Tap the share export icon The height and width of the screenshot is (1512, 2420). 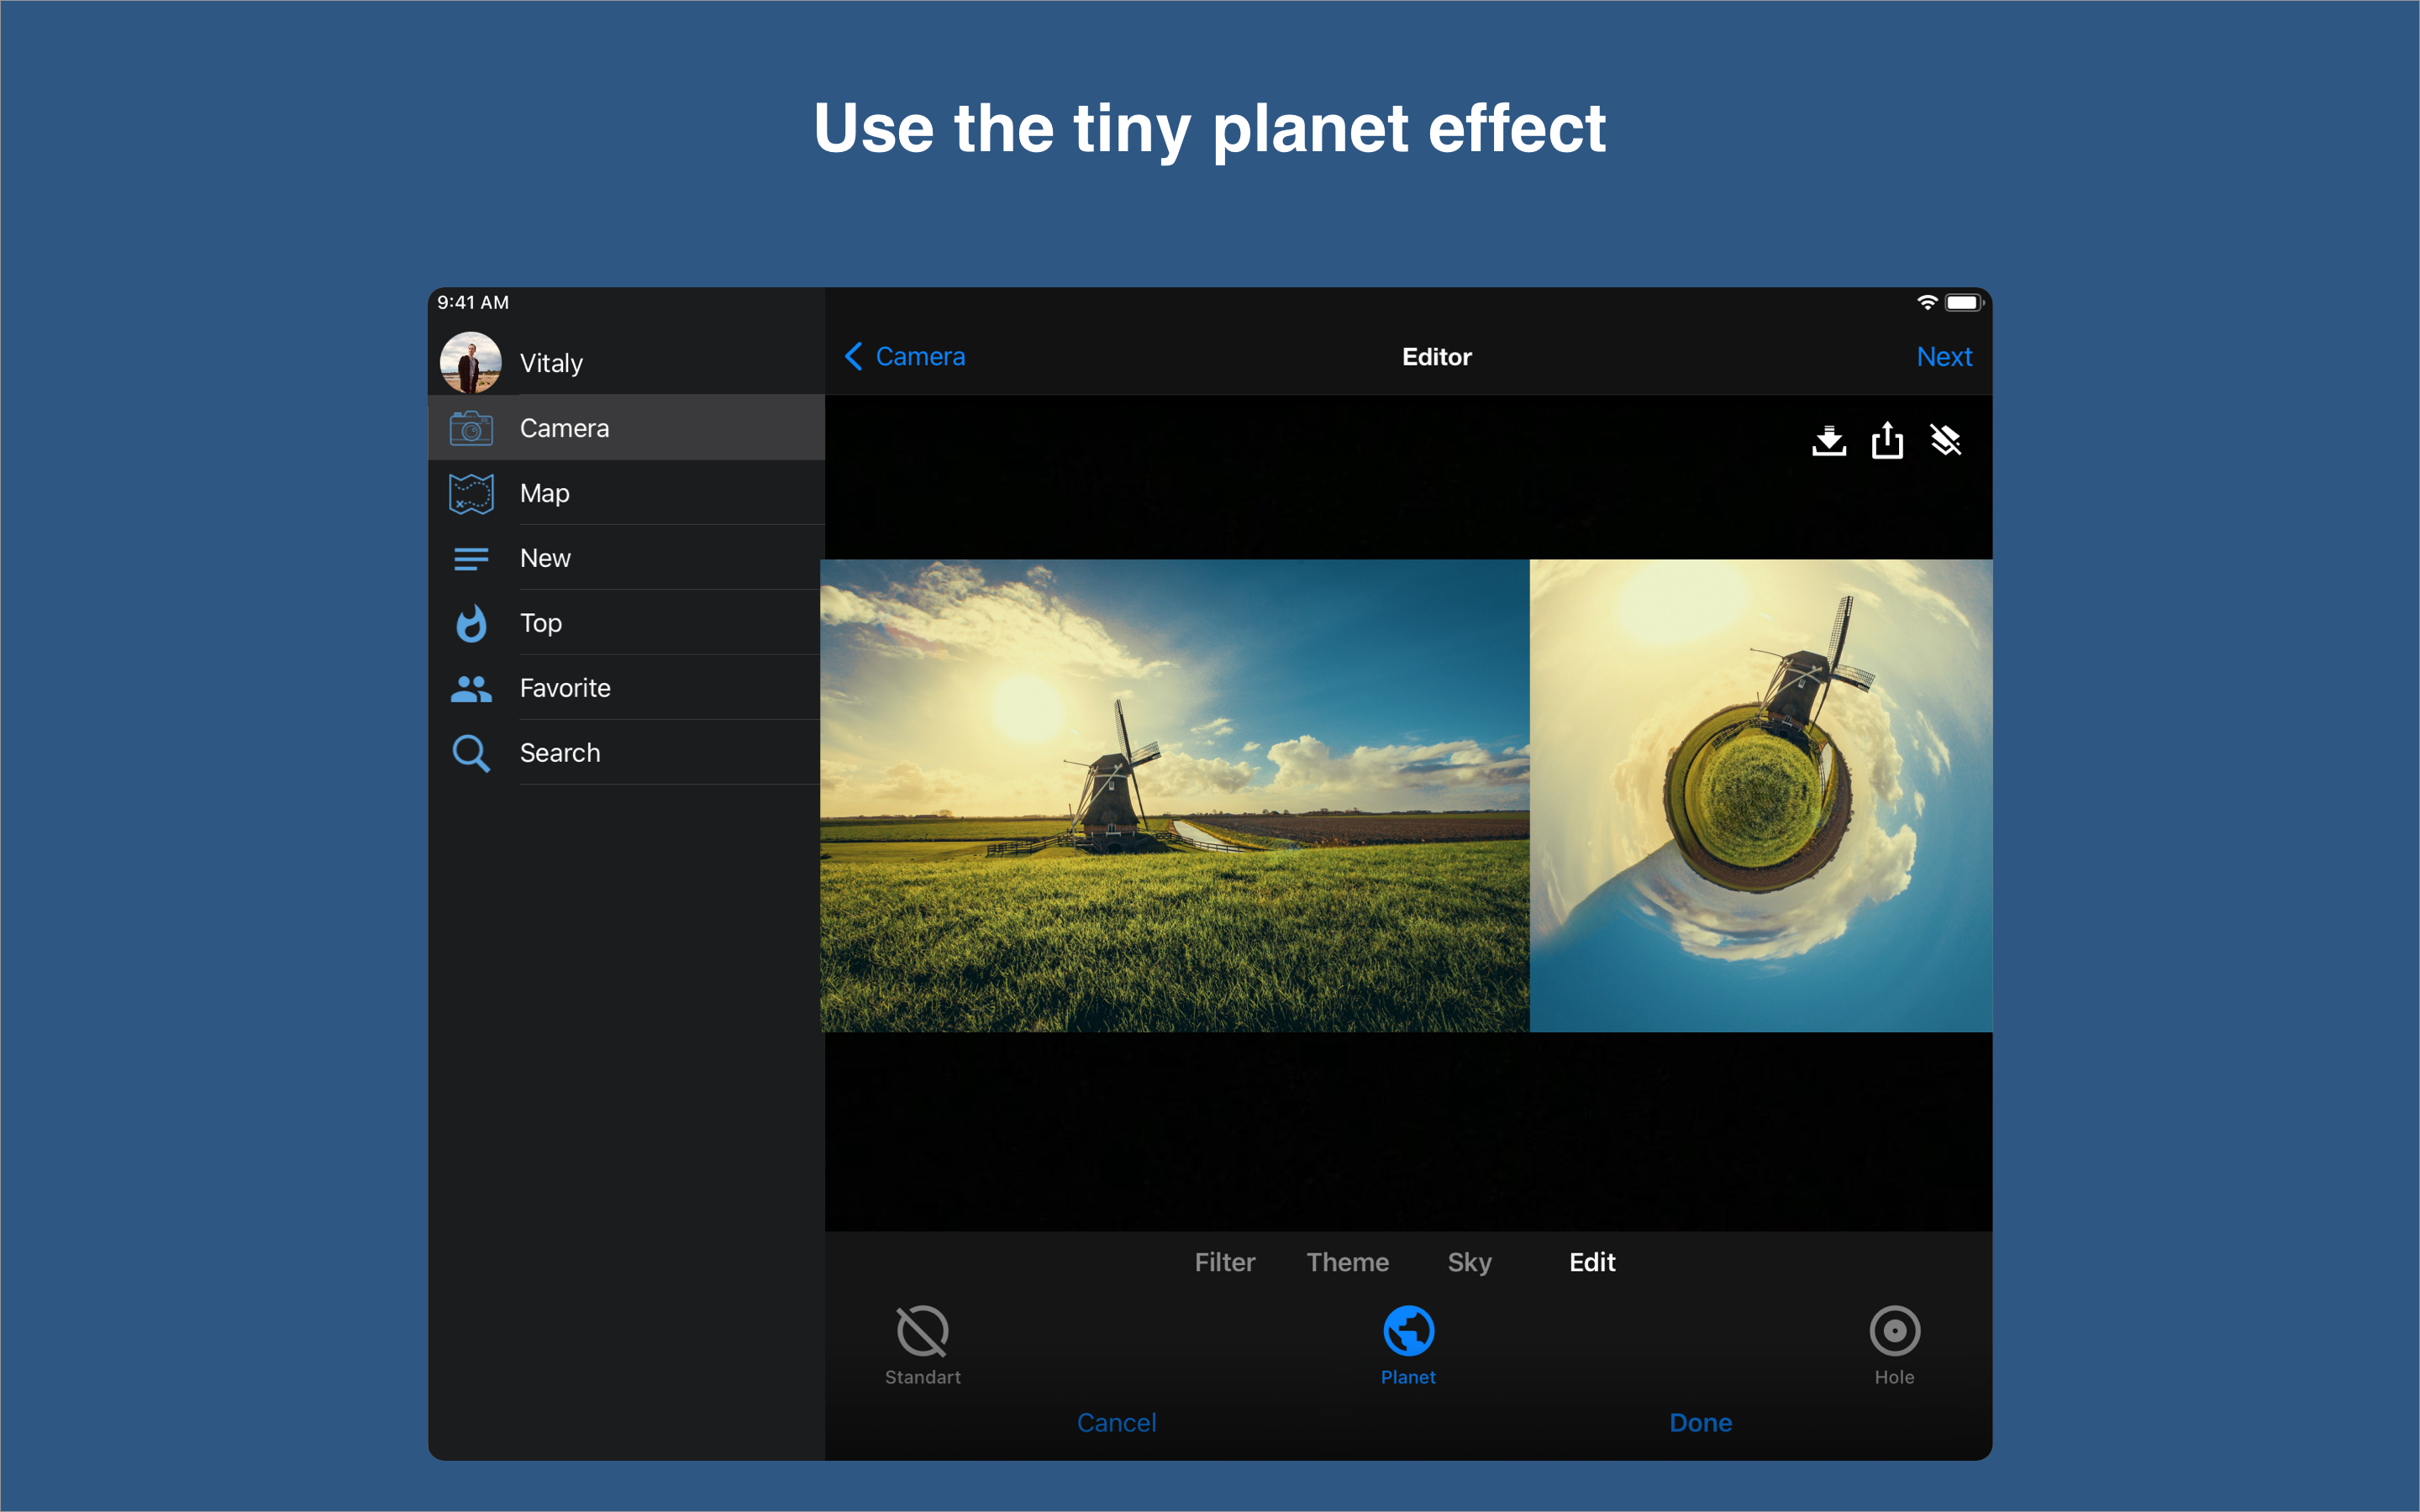coord(1887,440)
